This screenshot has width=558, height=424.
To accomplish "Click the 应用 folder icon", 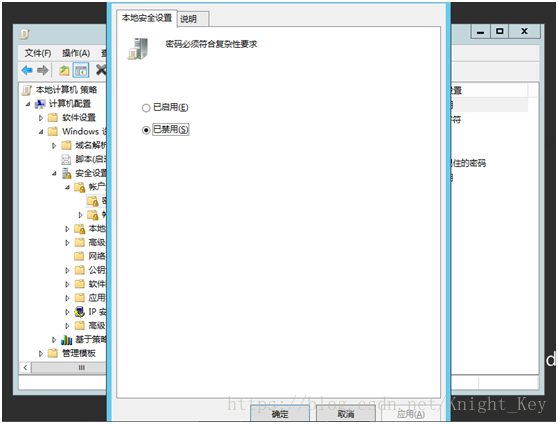I will pos(79,298).
